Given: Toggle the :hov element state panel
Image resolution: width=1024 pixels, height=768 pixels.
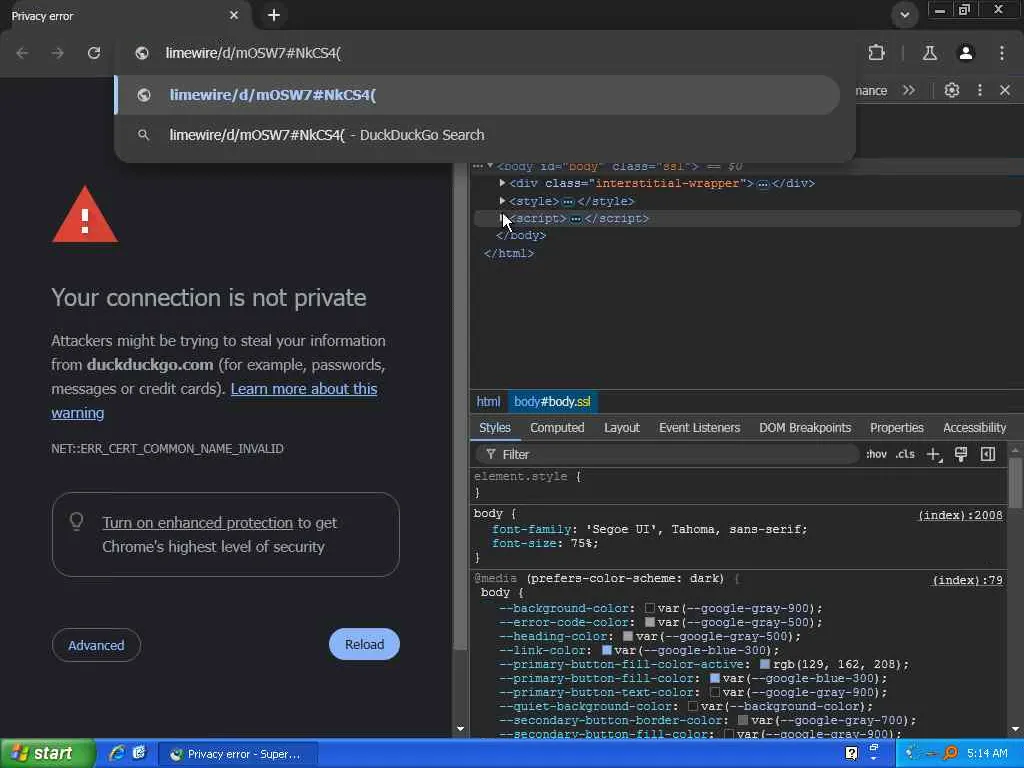Looking at the screenshot, I should click(x=876, y=454).
